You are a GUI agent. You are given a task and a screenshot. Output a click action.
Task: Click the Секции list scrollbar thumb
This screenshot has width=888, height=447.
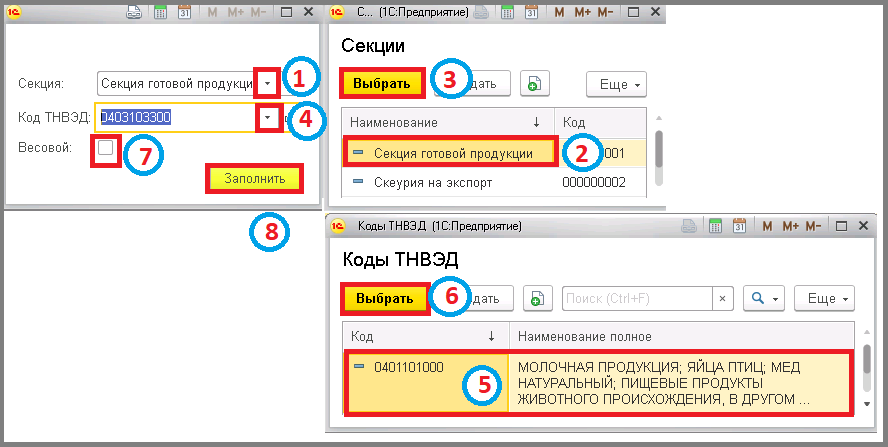tap(659, 148)
